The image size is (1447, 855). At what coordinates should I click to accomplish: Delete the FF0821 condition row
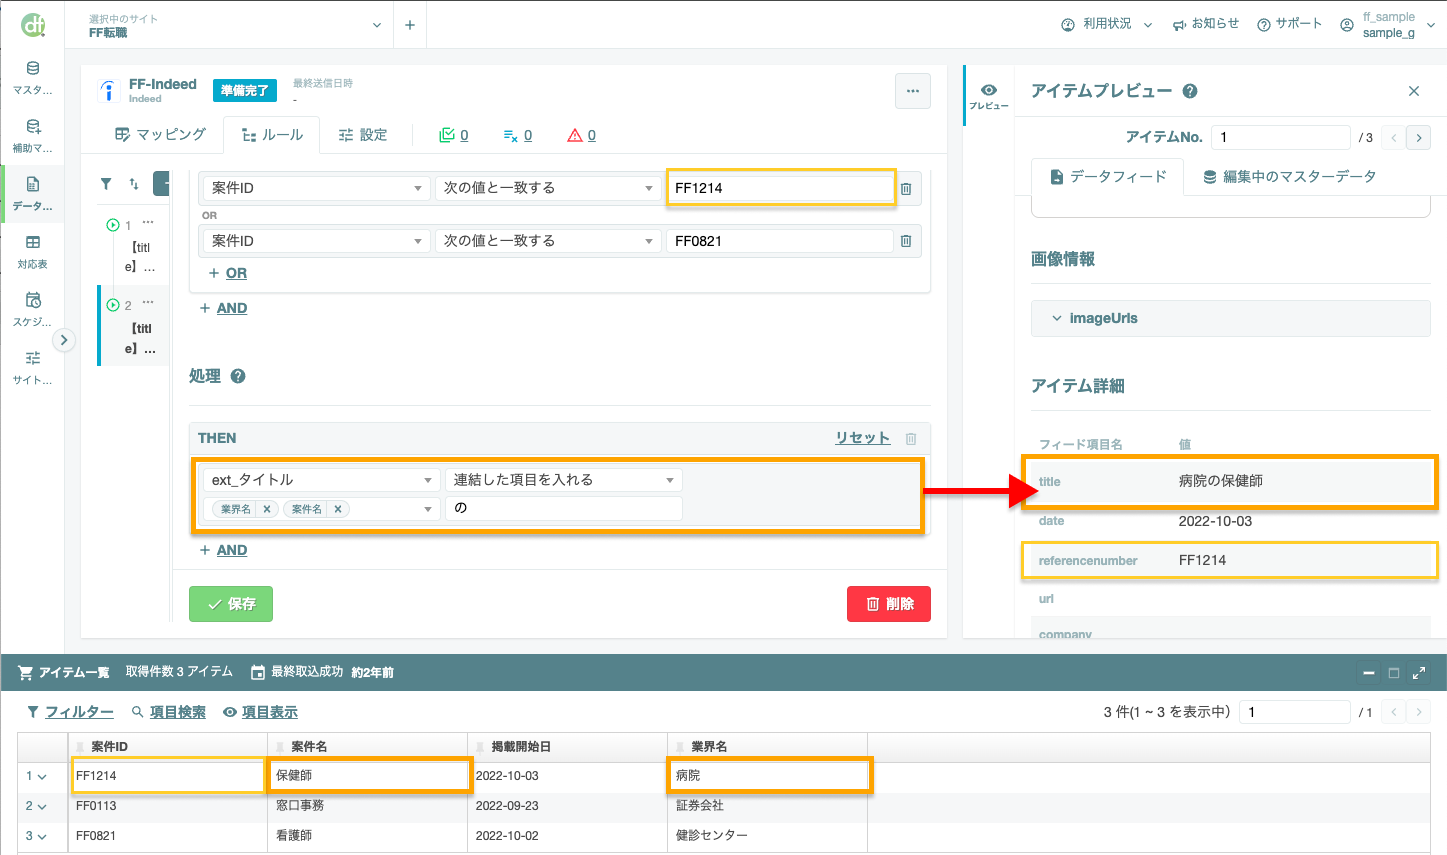pos(906,241)
